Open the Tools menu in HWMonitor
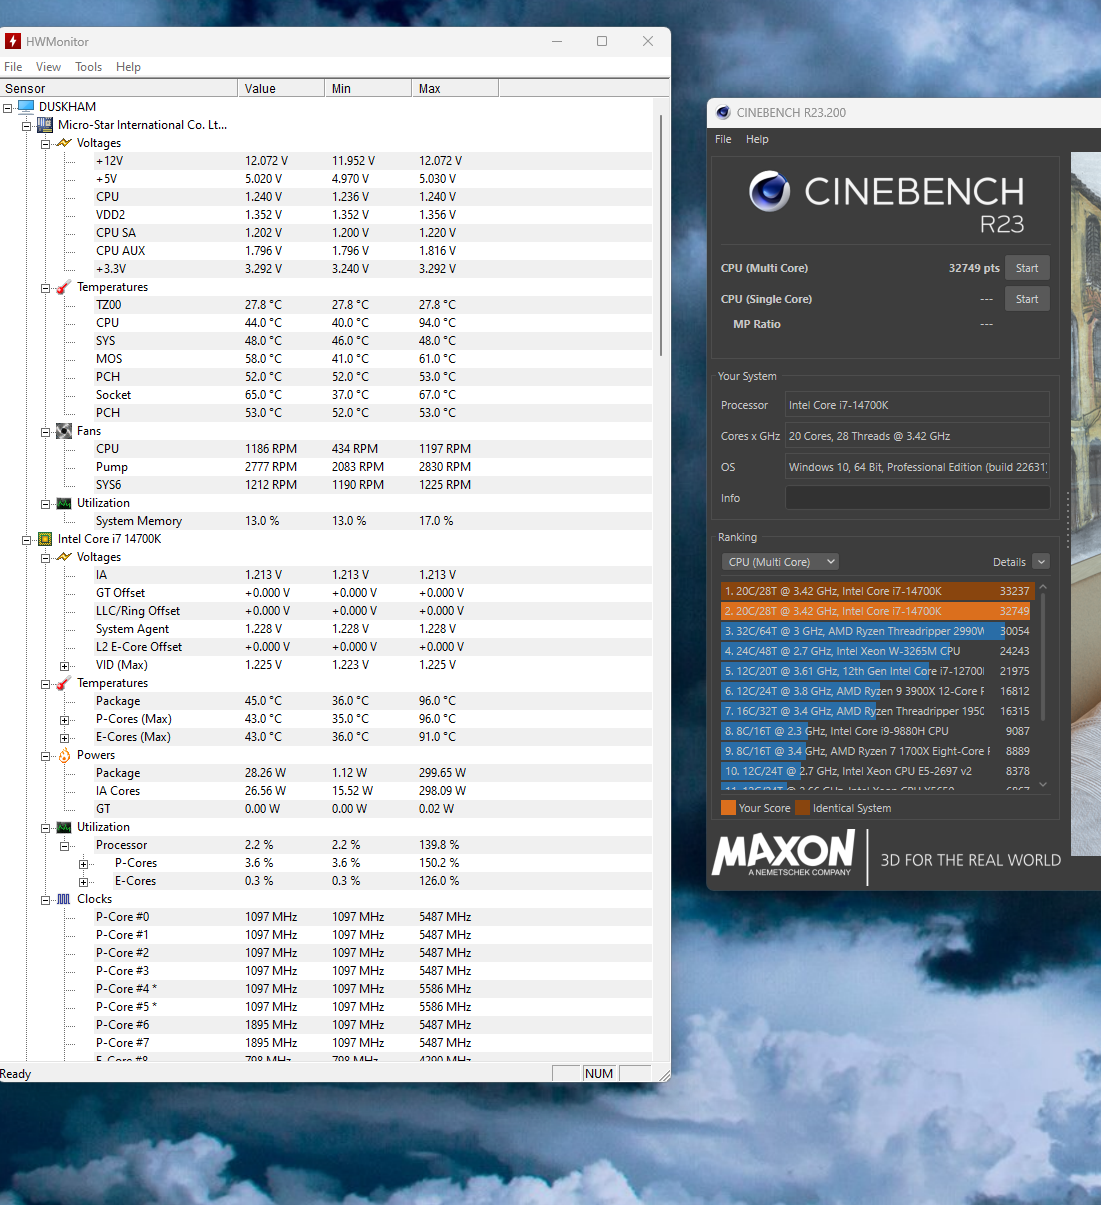 88,67
